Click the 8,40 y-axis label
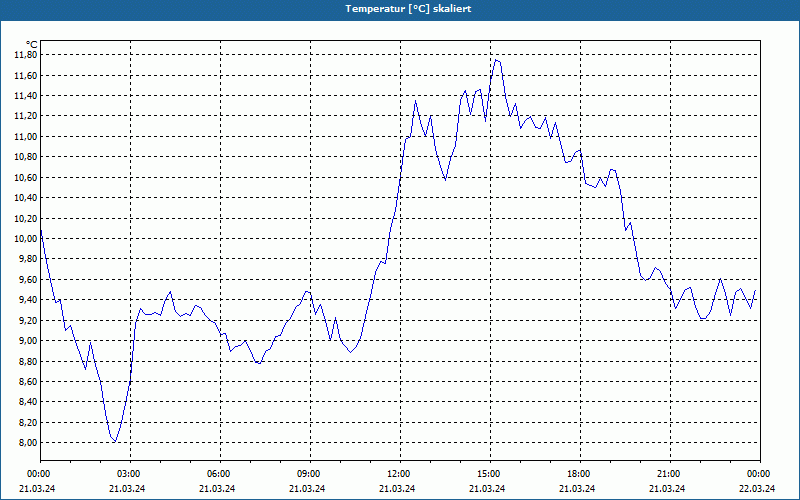 tap(28, 402)
